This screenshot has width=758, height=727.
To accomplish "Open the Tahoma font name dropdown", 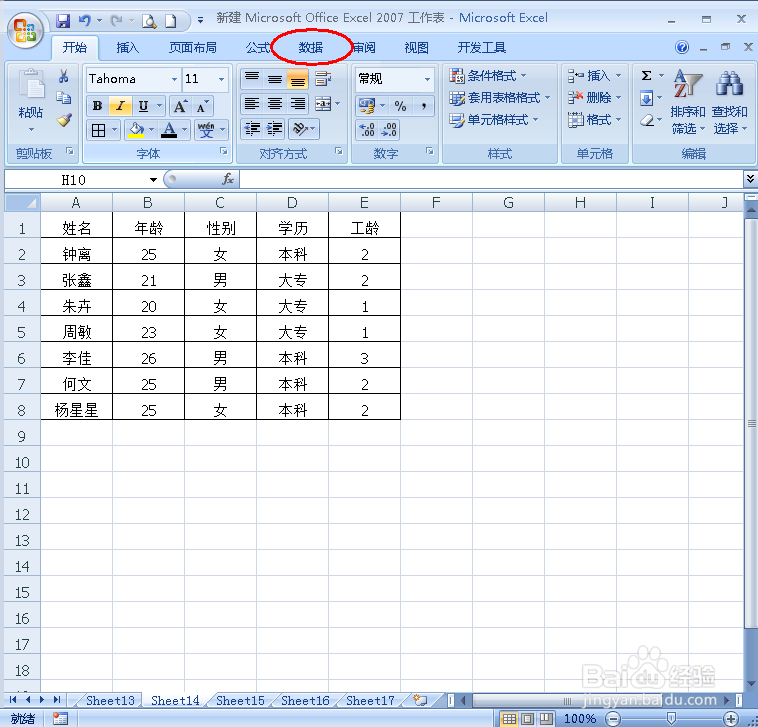I will 175,79.
